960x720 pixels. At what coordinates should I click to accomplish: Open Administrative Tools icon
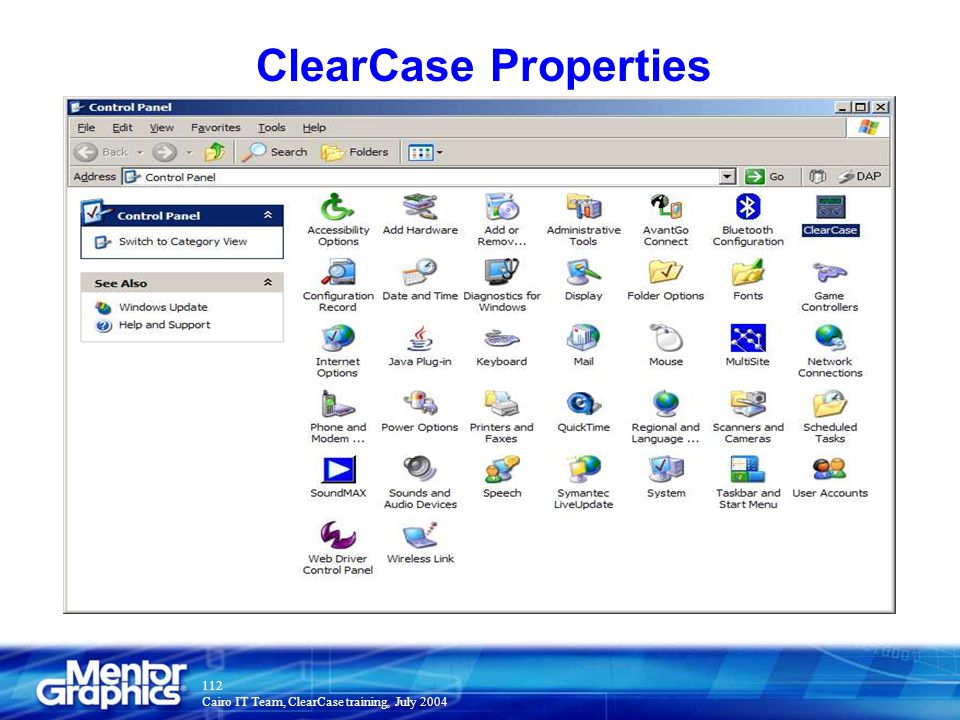tap(583, 207)
